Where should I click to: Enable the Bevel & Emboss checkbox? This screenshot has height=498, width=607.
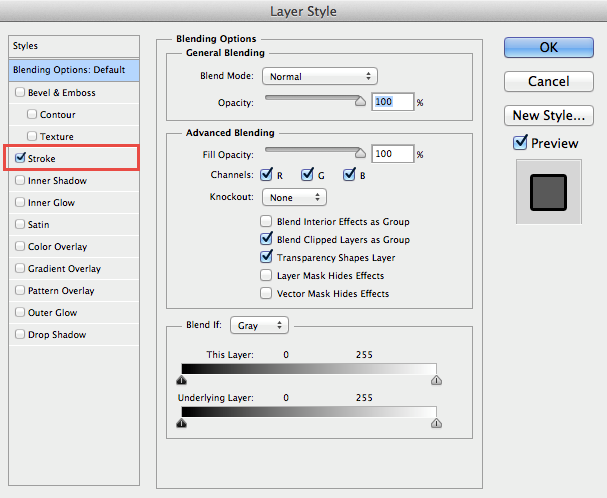20,93
